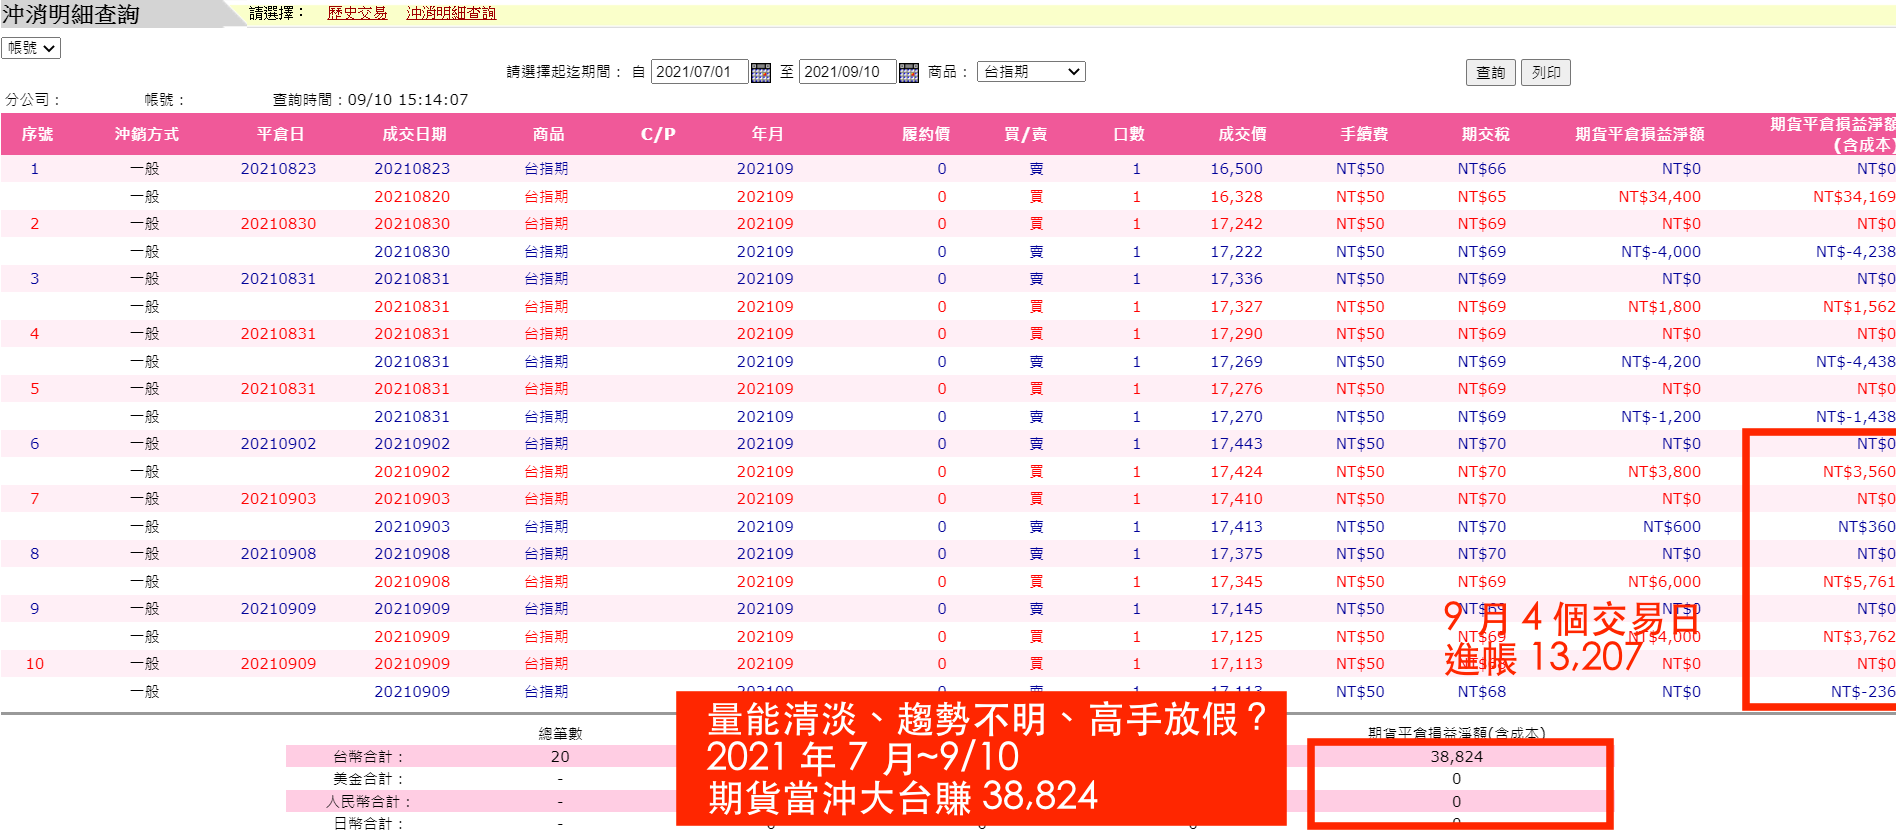
Task: Open the 沖消明細查詢 link
Action: (x=451, y=13)
